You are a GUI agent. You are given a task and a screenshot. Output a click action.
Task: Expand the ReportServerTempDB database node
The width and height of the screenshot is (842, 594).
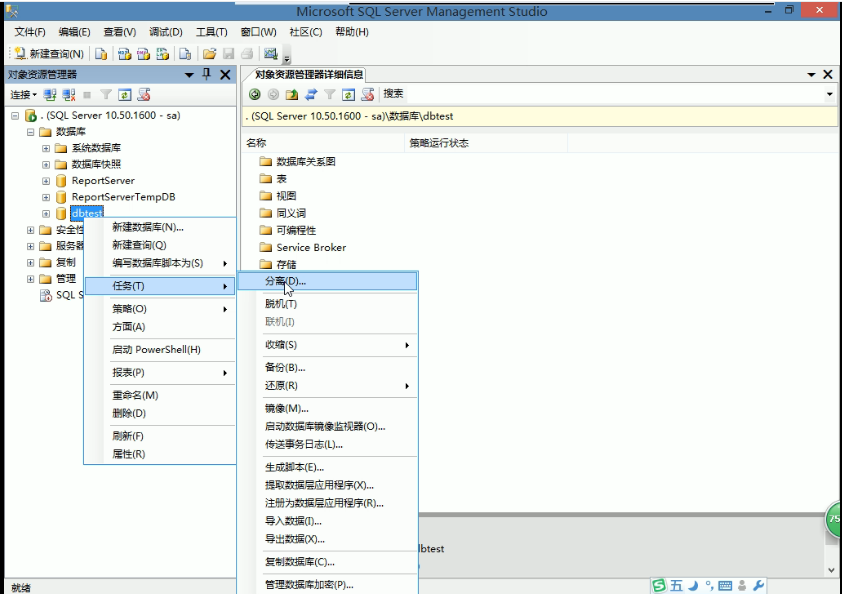pyautogui.click(x=46, y=197)
